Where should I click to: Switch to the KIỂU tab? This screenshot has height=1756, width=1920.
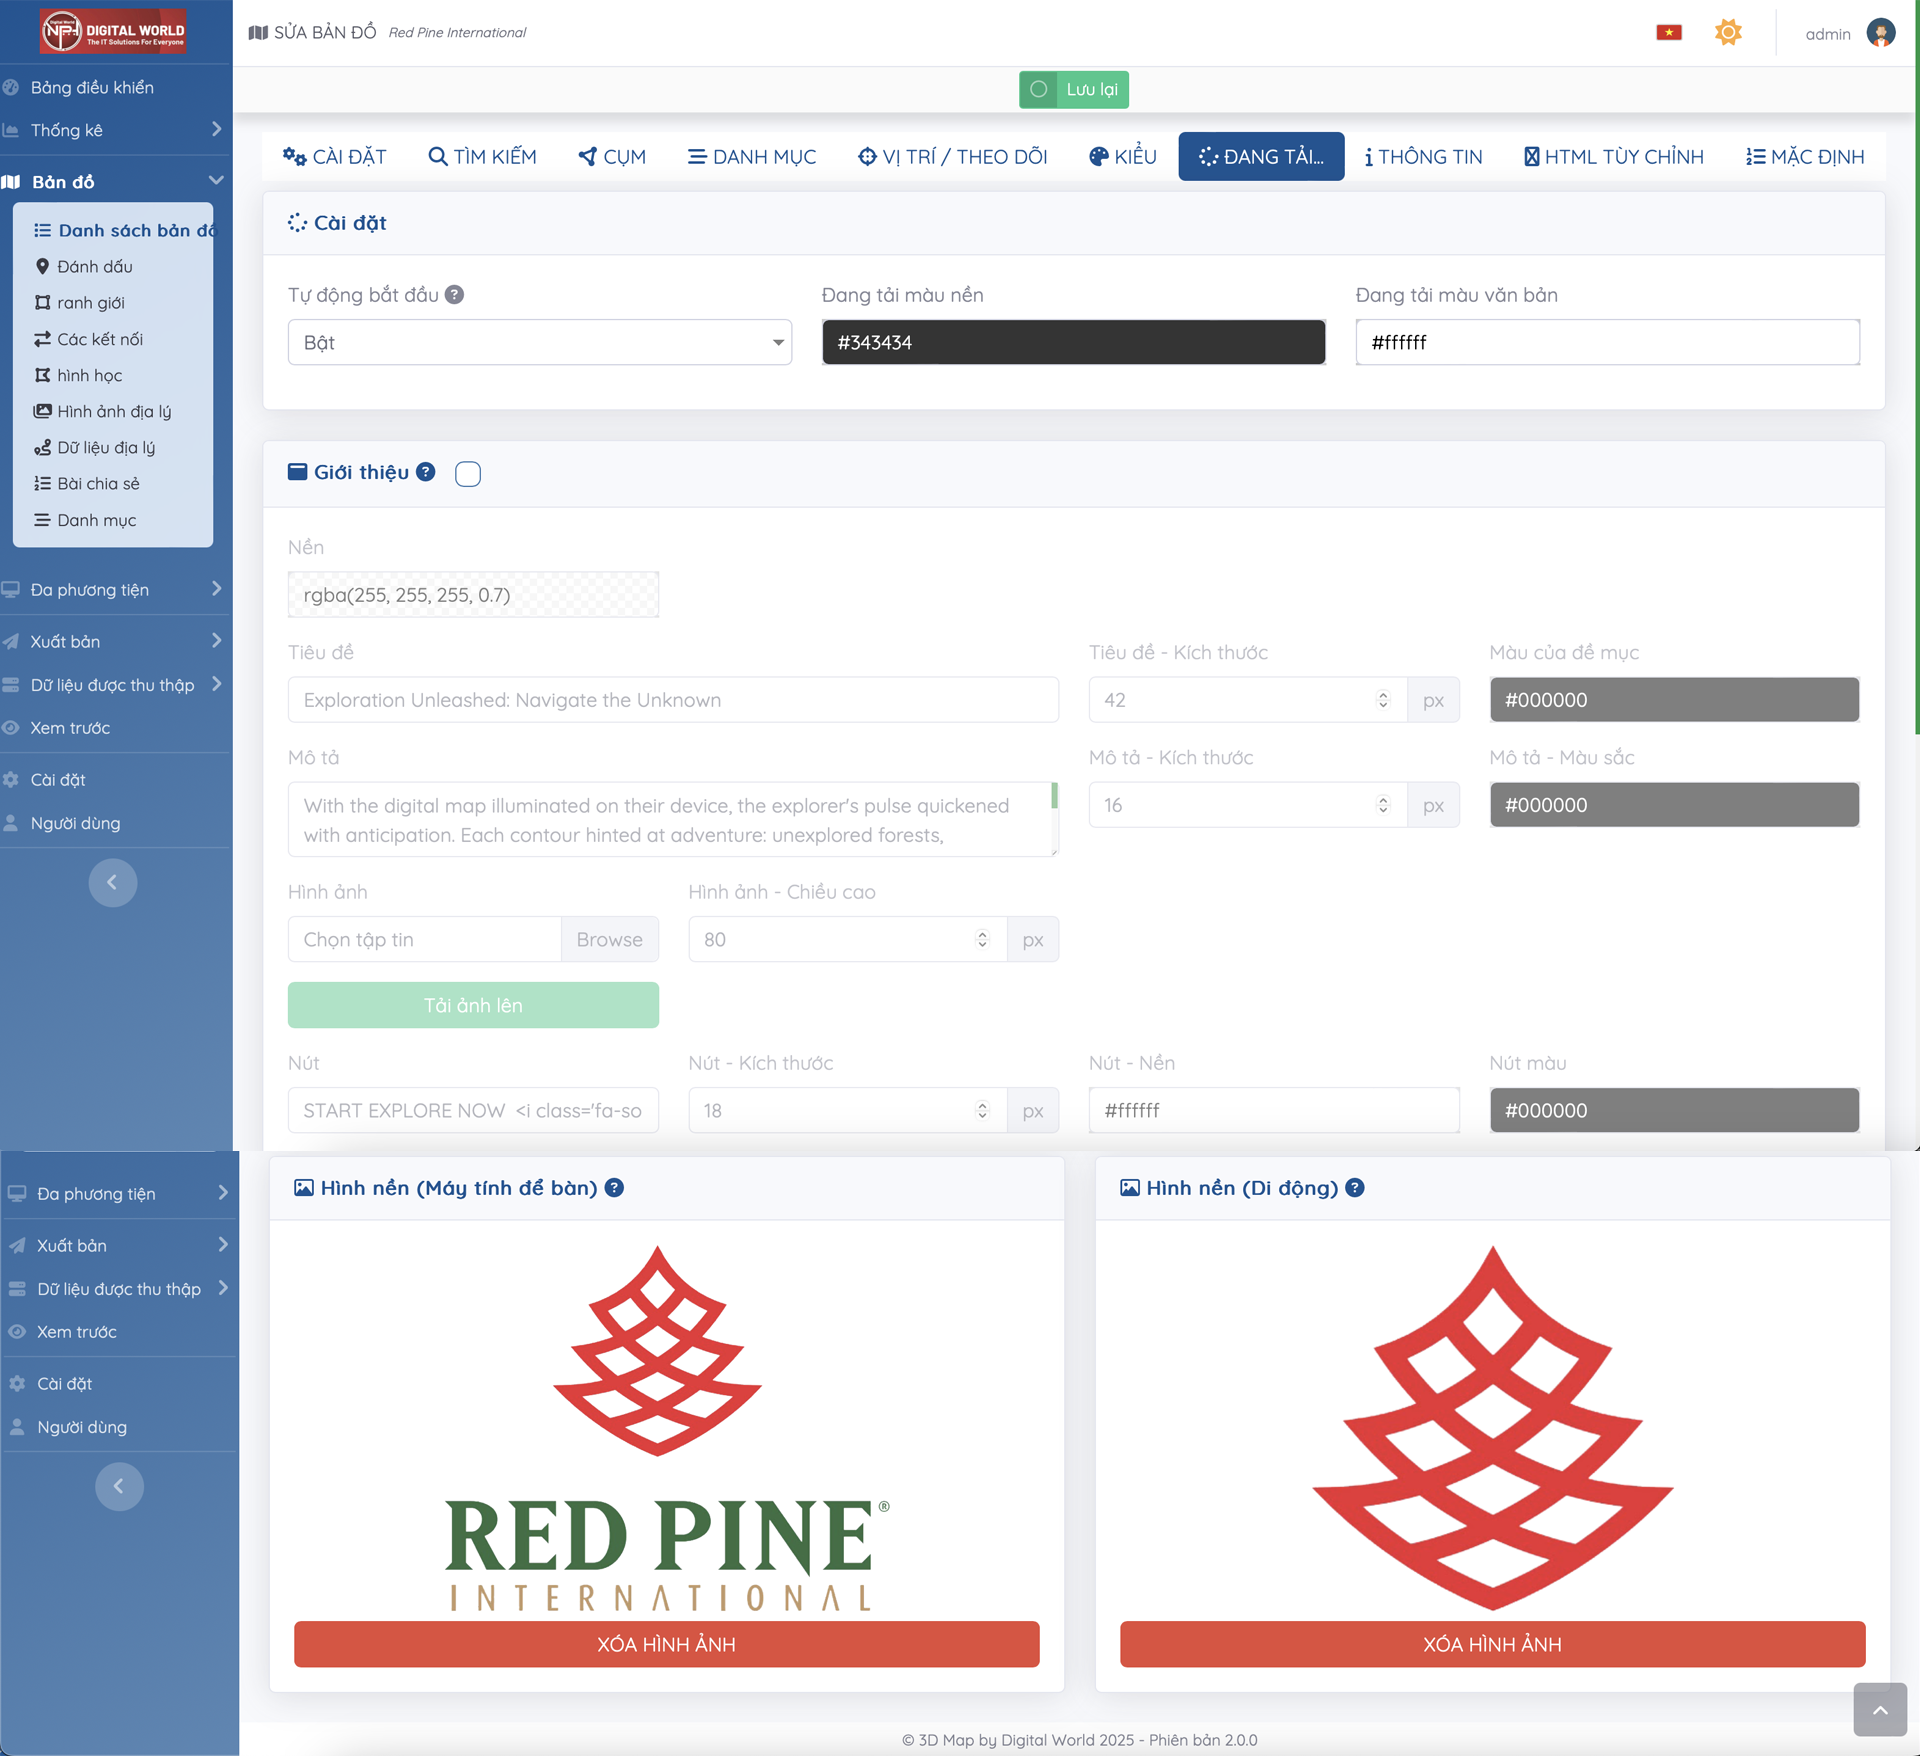pos(1123,157)
